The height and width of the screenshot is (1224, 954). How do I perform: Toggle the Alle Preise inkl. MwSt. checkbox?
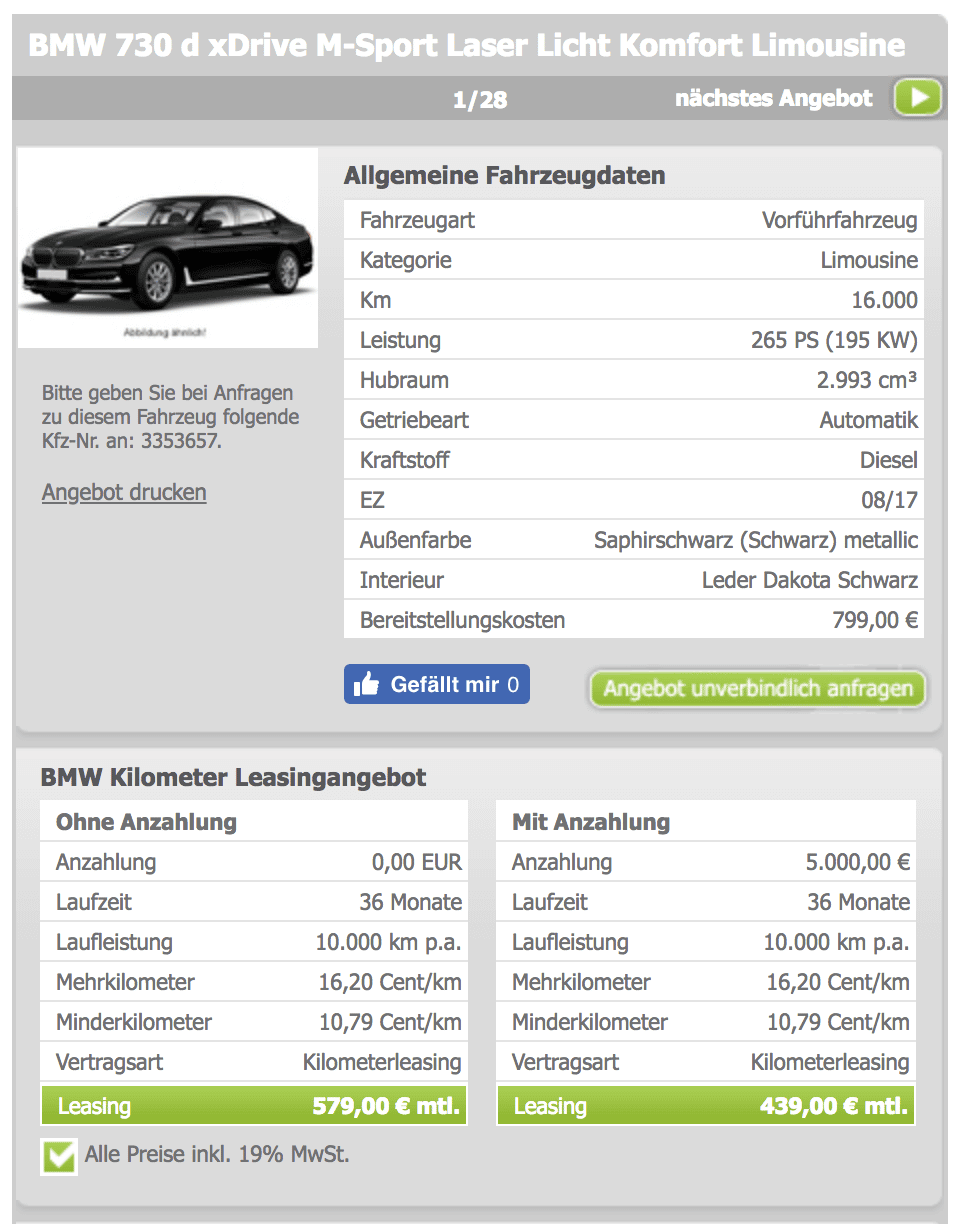click(60, 1157)
